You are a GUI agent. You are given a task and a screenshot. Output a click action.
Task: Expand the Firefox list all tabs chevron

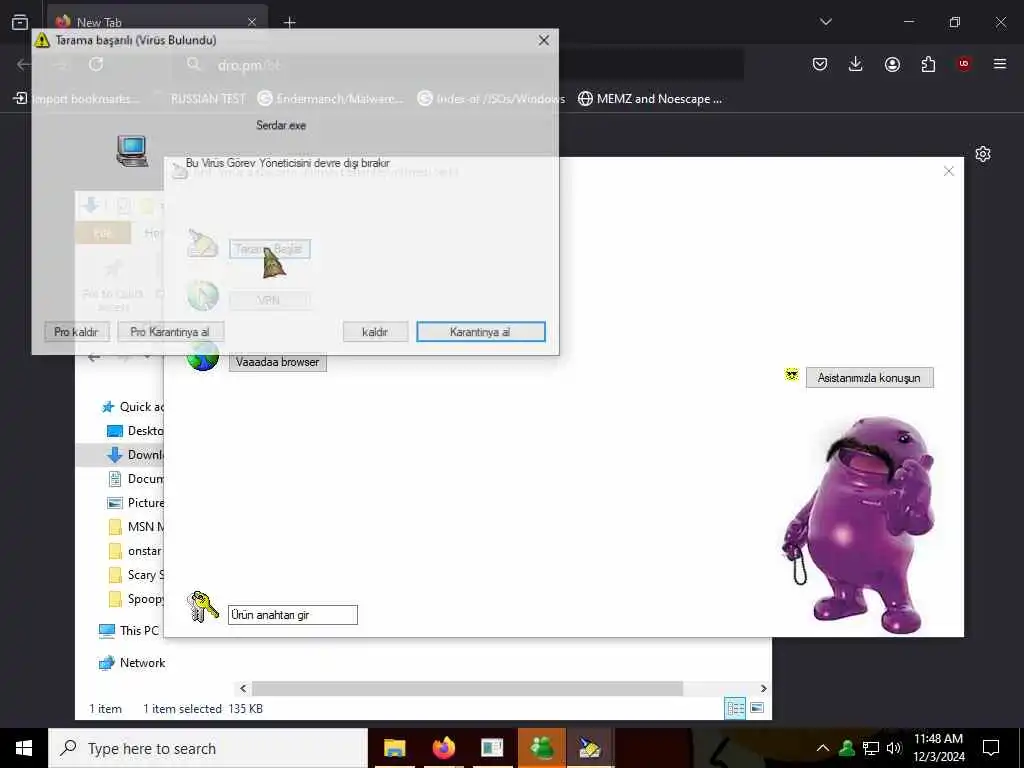[826, 22]
